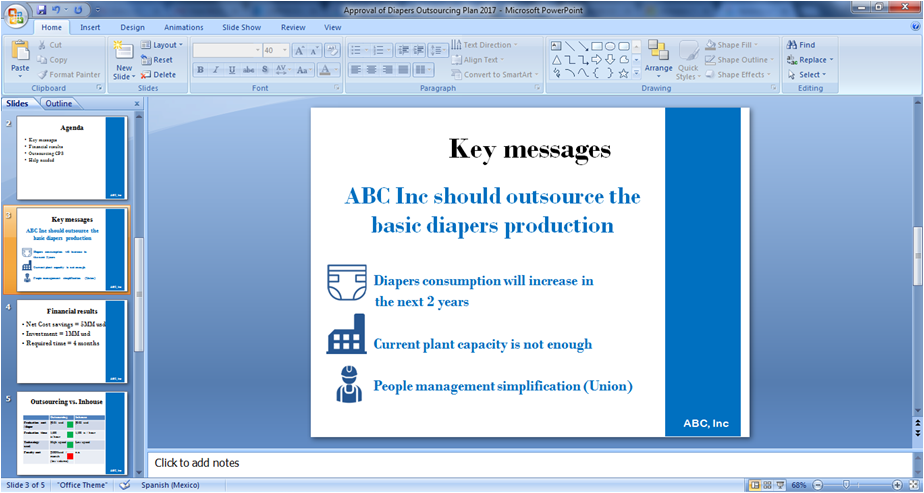Expand the Layout dropdown
This screenshot has height=493, width=924.
(x=162, y=45)
